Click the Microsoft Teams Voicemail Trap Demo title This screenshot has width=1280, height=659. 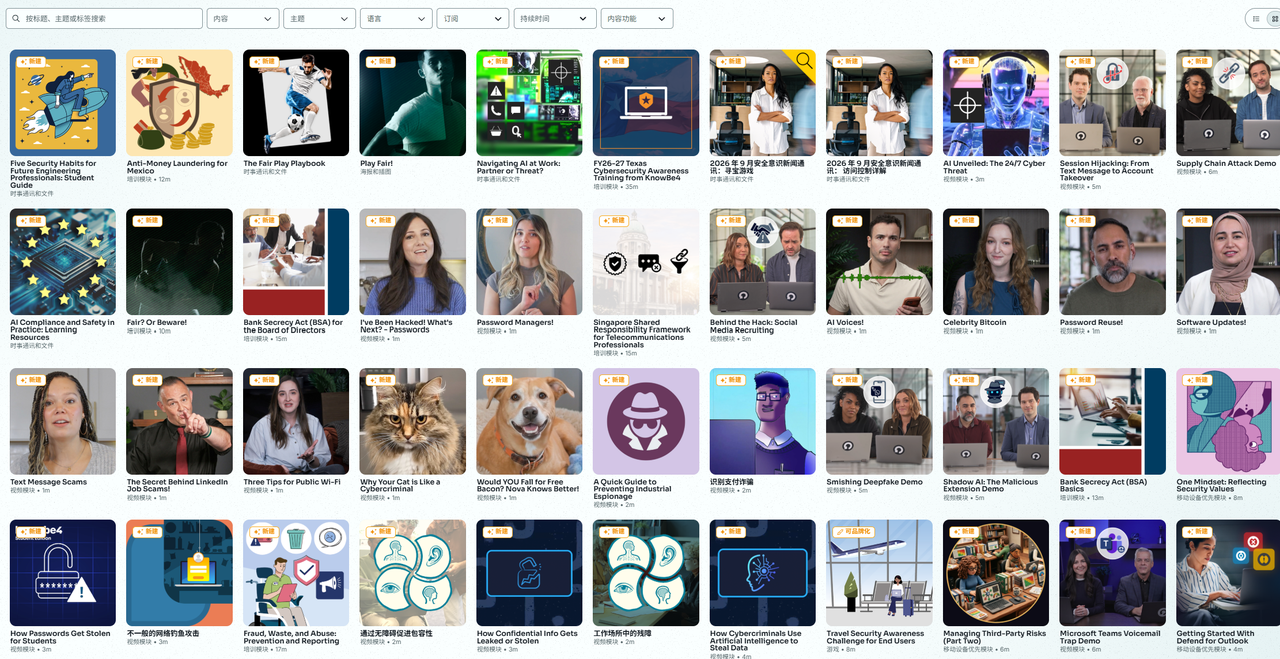point(1110,637)
